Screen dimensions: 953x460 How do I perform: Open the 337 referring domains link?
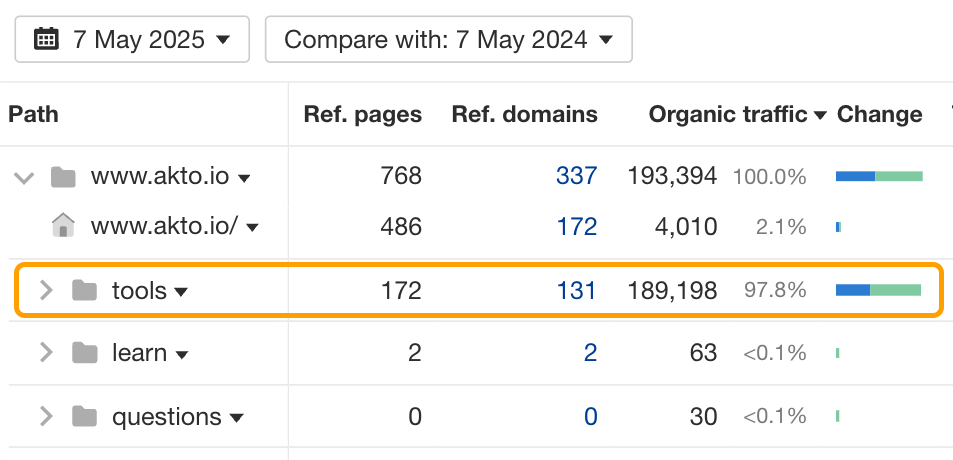pos(576,177)
